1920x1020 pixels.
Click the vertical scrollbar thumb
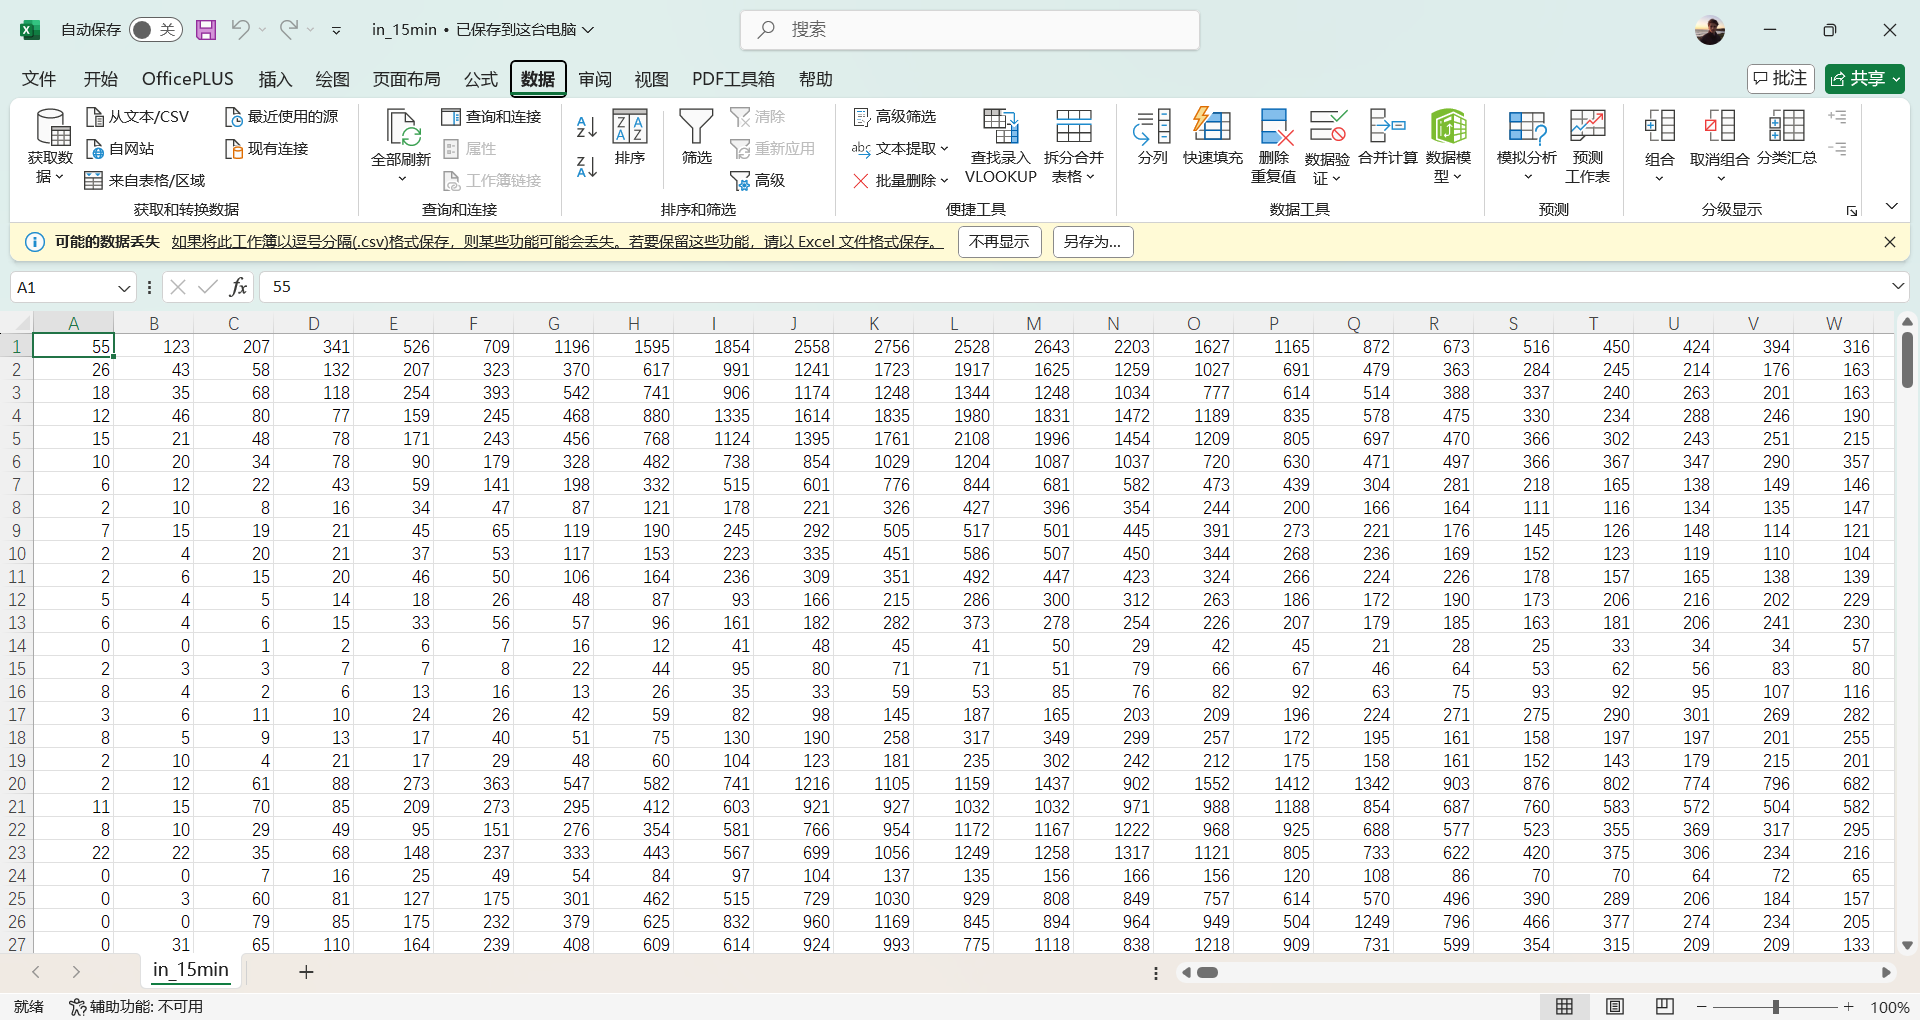(x=1907, y=360)
